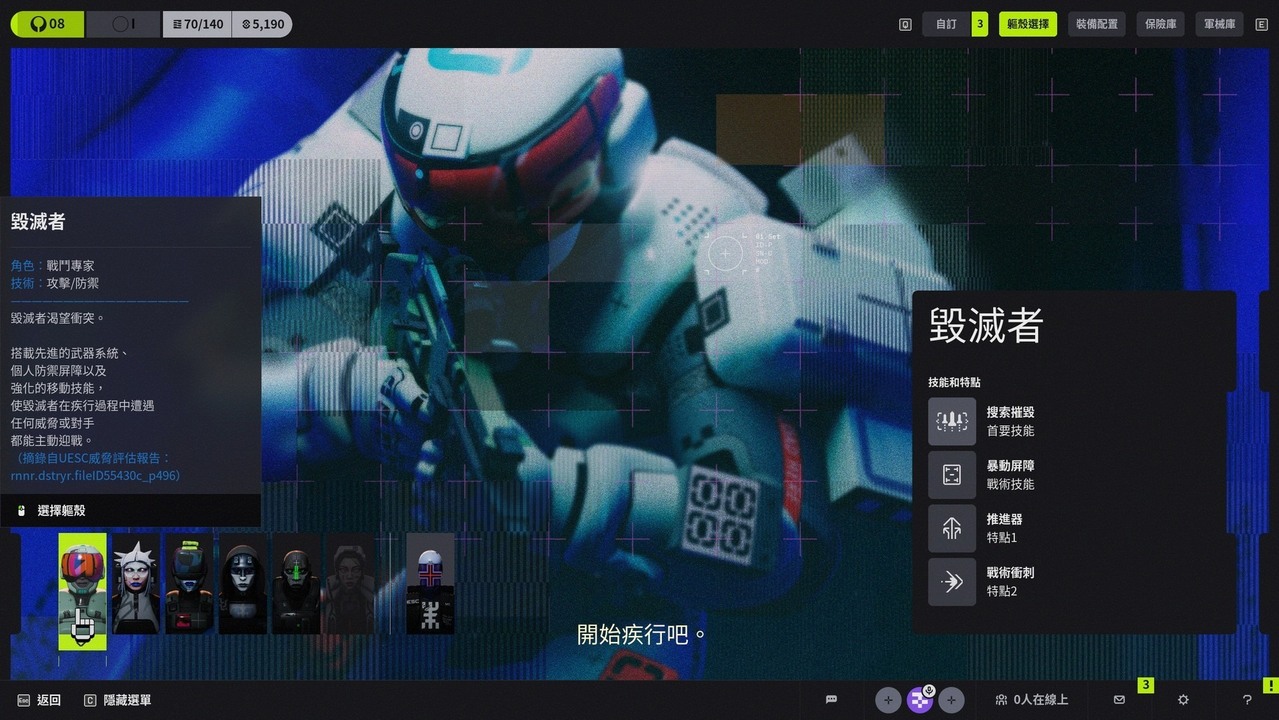
Task: Open the 軍械庫 tab
Action: pos(1219,24)
